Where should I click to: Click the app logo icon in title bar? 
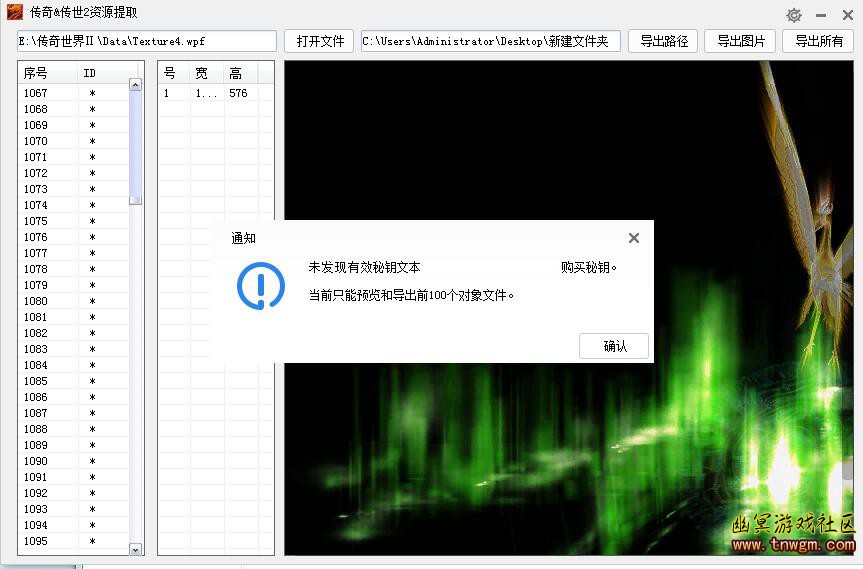tap(15, 12)
